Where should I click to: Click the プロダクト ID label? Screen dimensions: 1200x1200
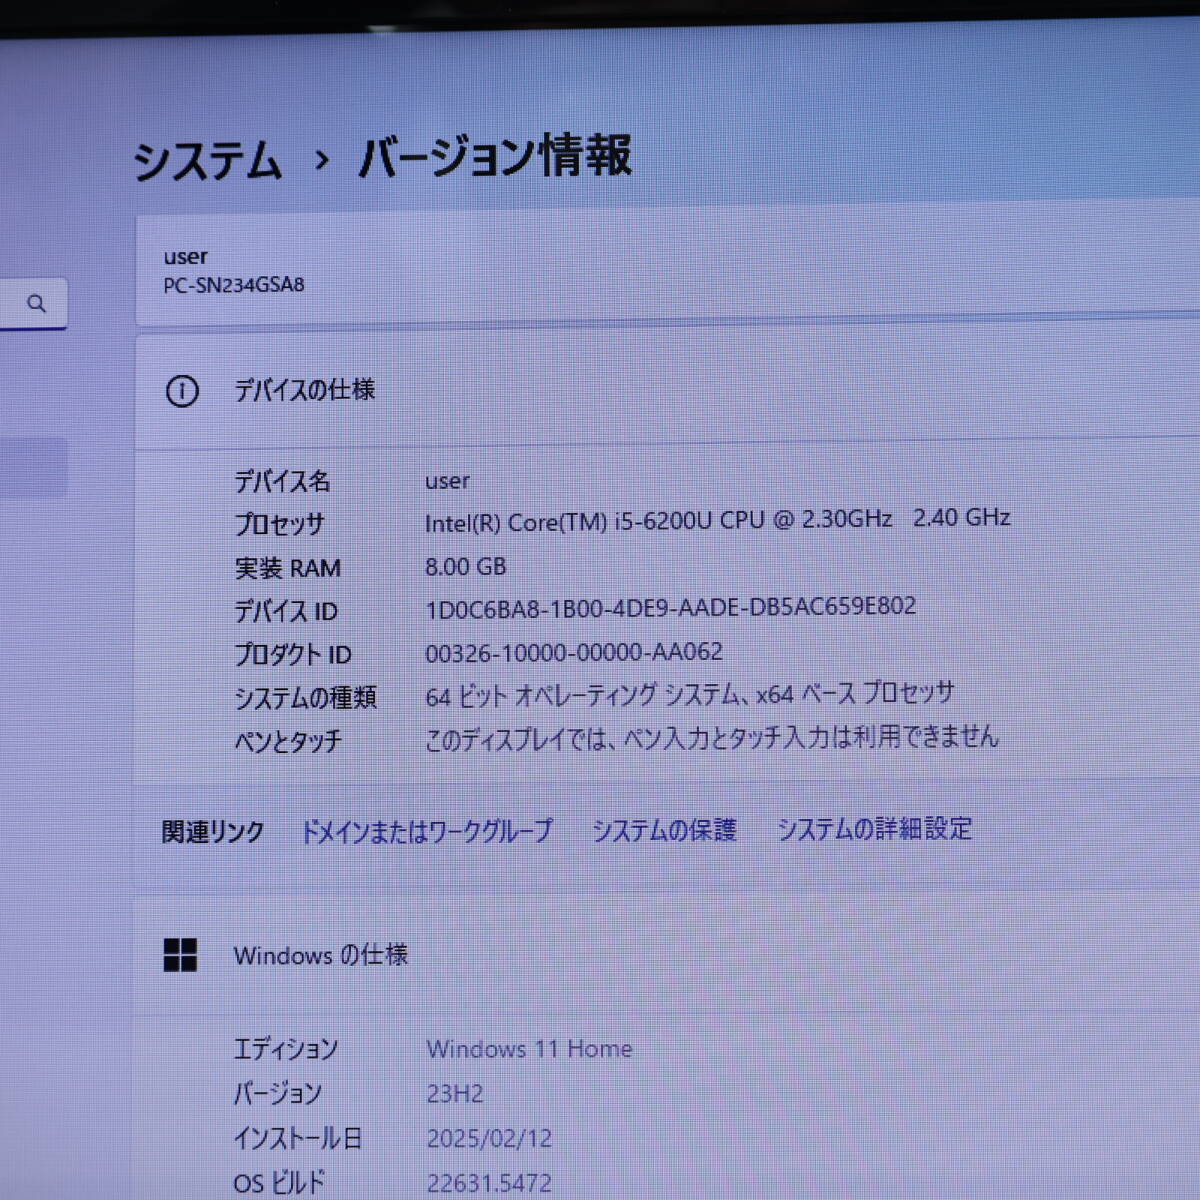click(x=293, y=654)
